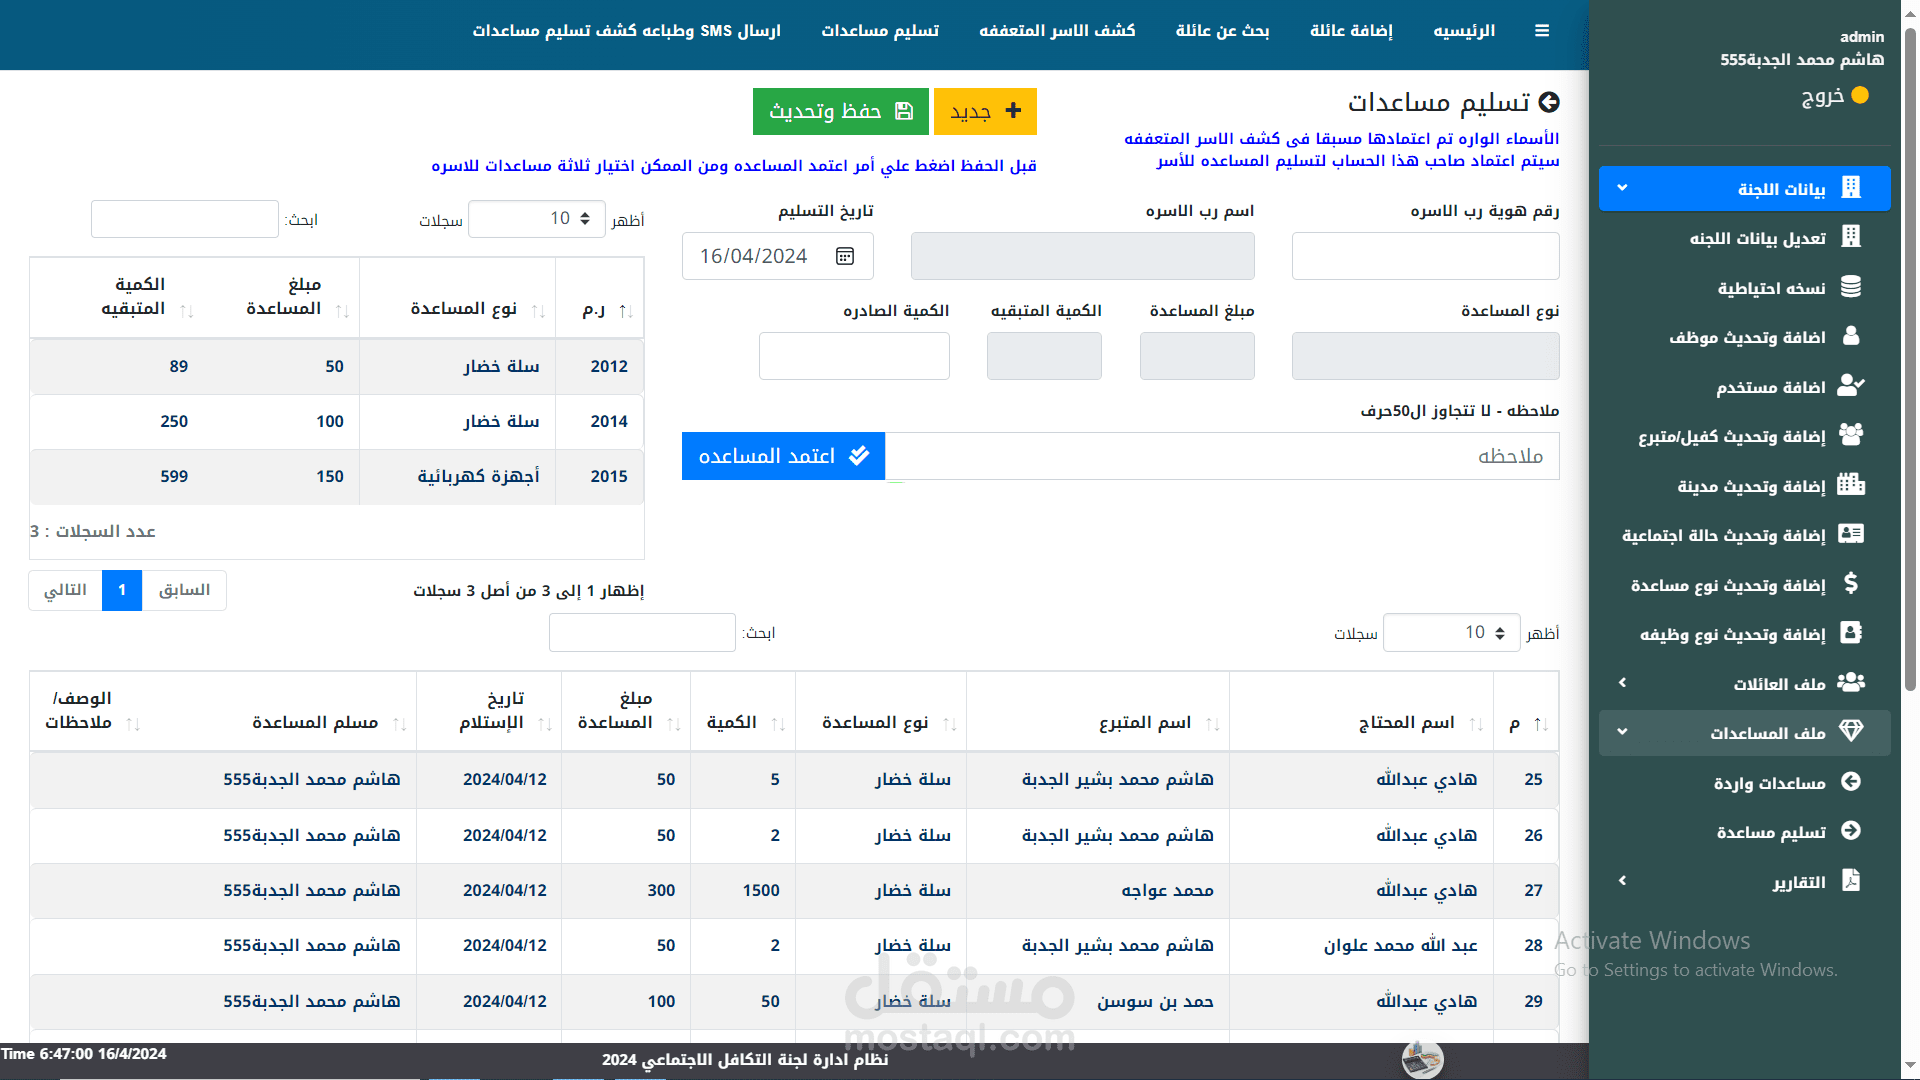Image resolution: width=1920 pixels, height=1080 pixels.
Task: Click the blue اعتمد المساعده button
Action: [x=783, y=456]
